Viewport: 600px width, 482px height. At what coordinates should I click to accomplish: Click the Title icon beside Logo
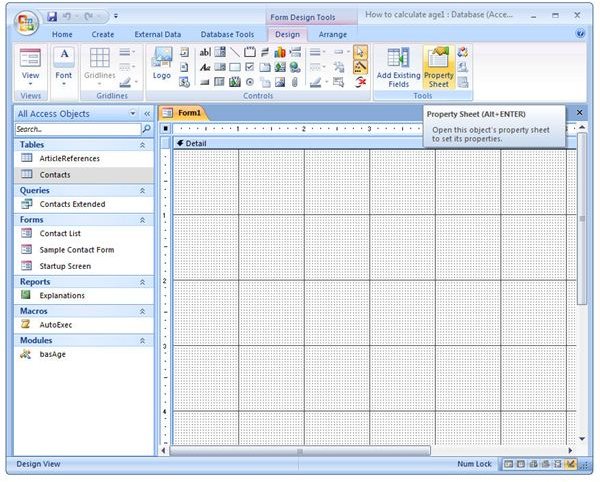tap(184, 52)
